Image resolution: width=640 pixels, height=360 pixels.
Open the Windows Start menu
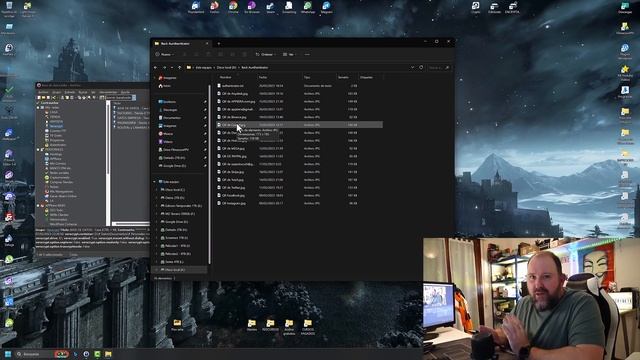tap(7, 353)
